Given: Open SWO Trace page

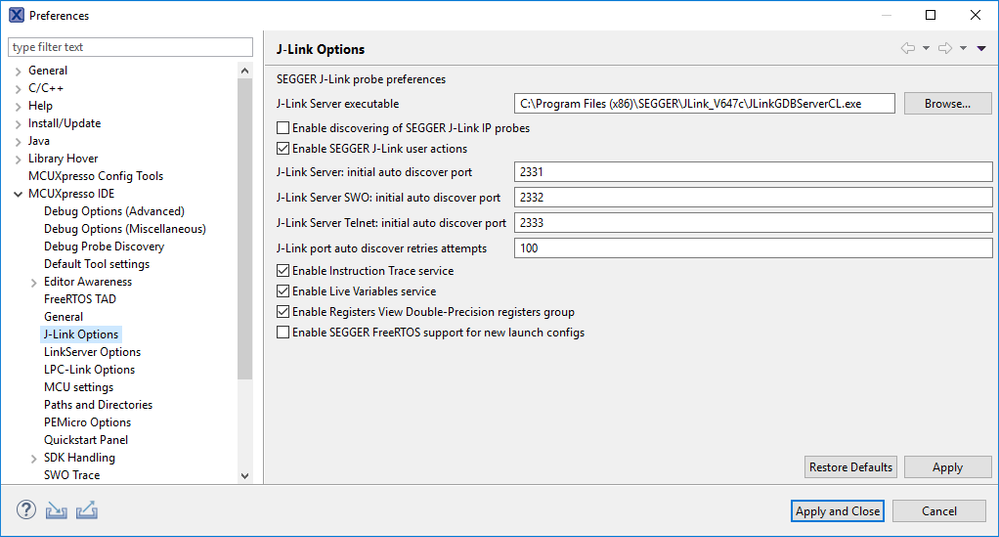Looking at the screenshot, I should coord(72,475).
